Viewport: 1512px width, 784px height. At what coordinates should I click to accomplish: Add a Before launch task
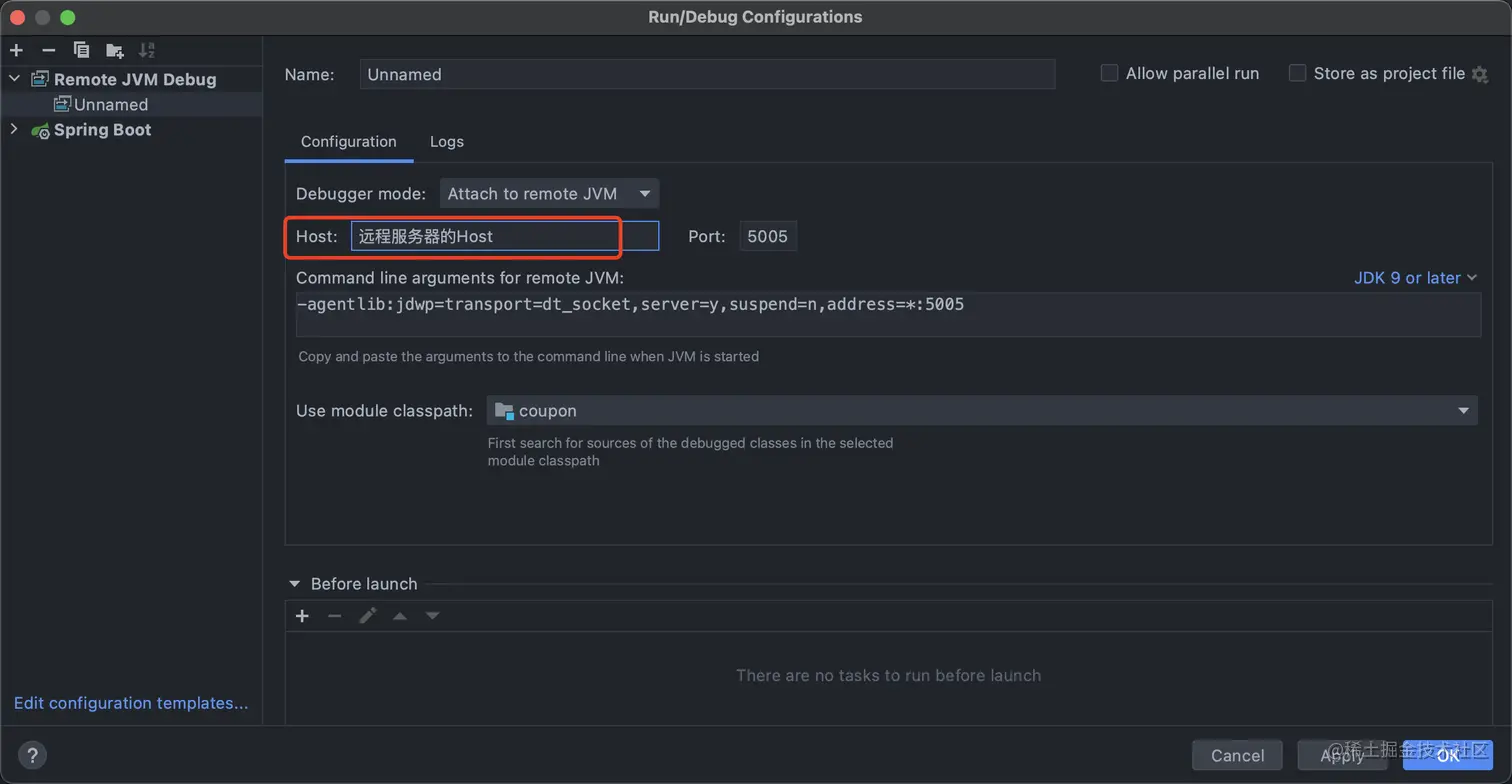pos(302,616)
